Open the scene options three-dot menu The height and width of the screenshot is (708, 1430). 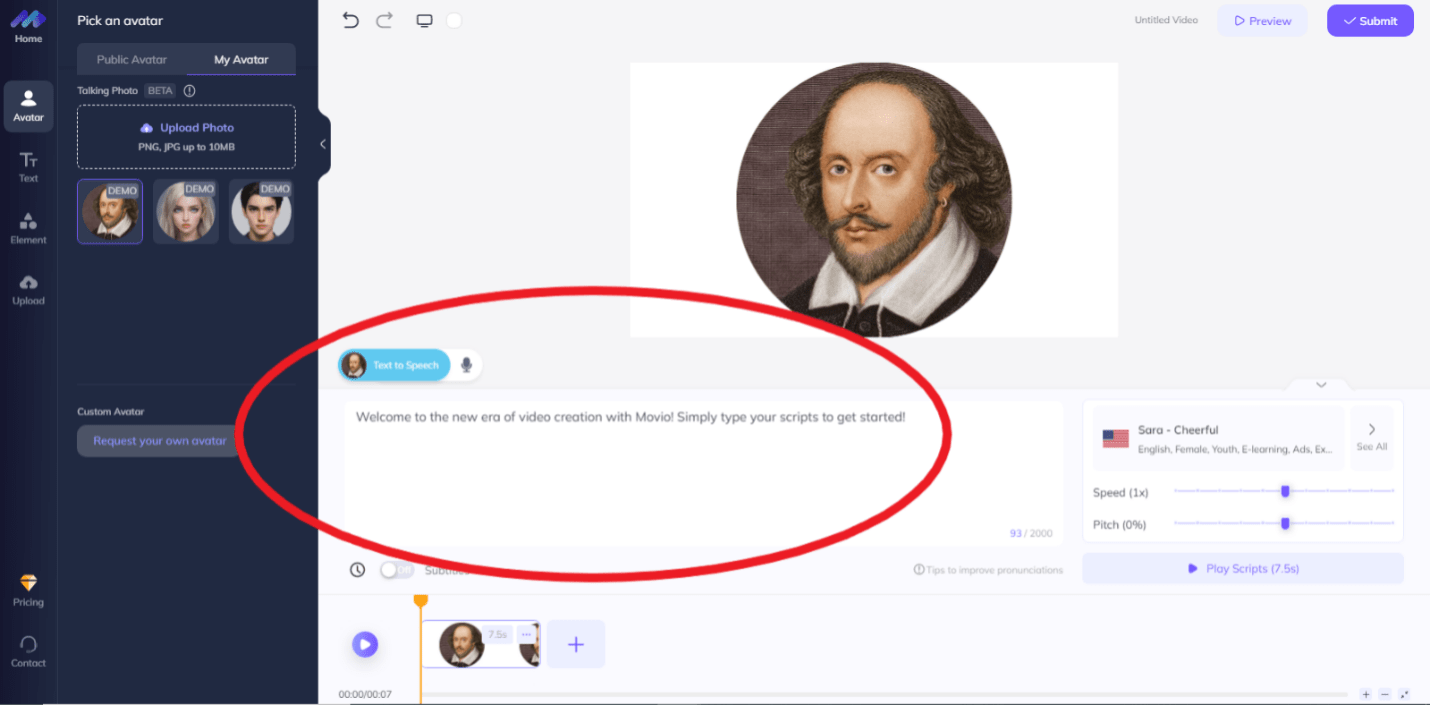coord(526,634)
